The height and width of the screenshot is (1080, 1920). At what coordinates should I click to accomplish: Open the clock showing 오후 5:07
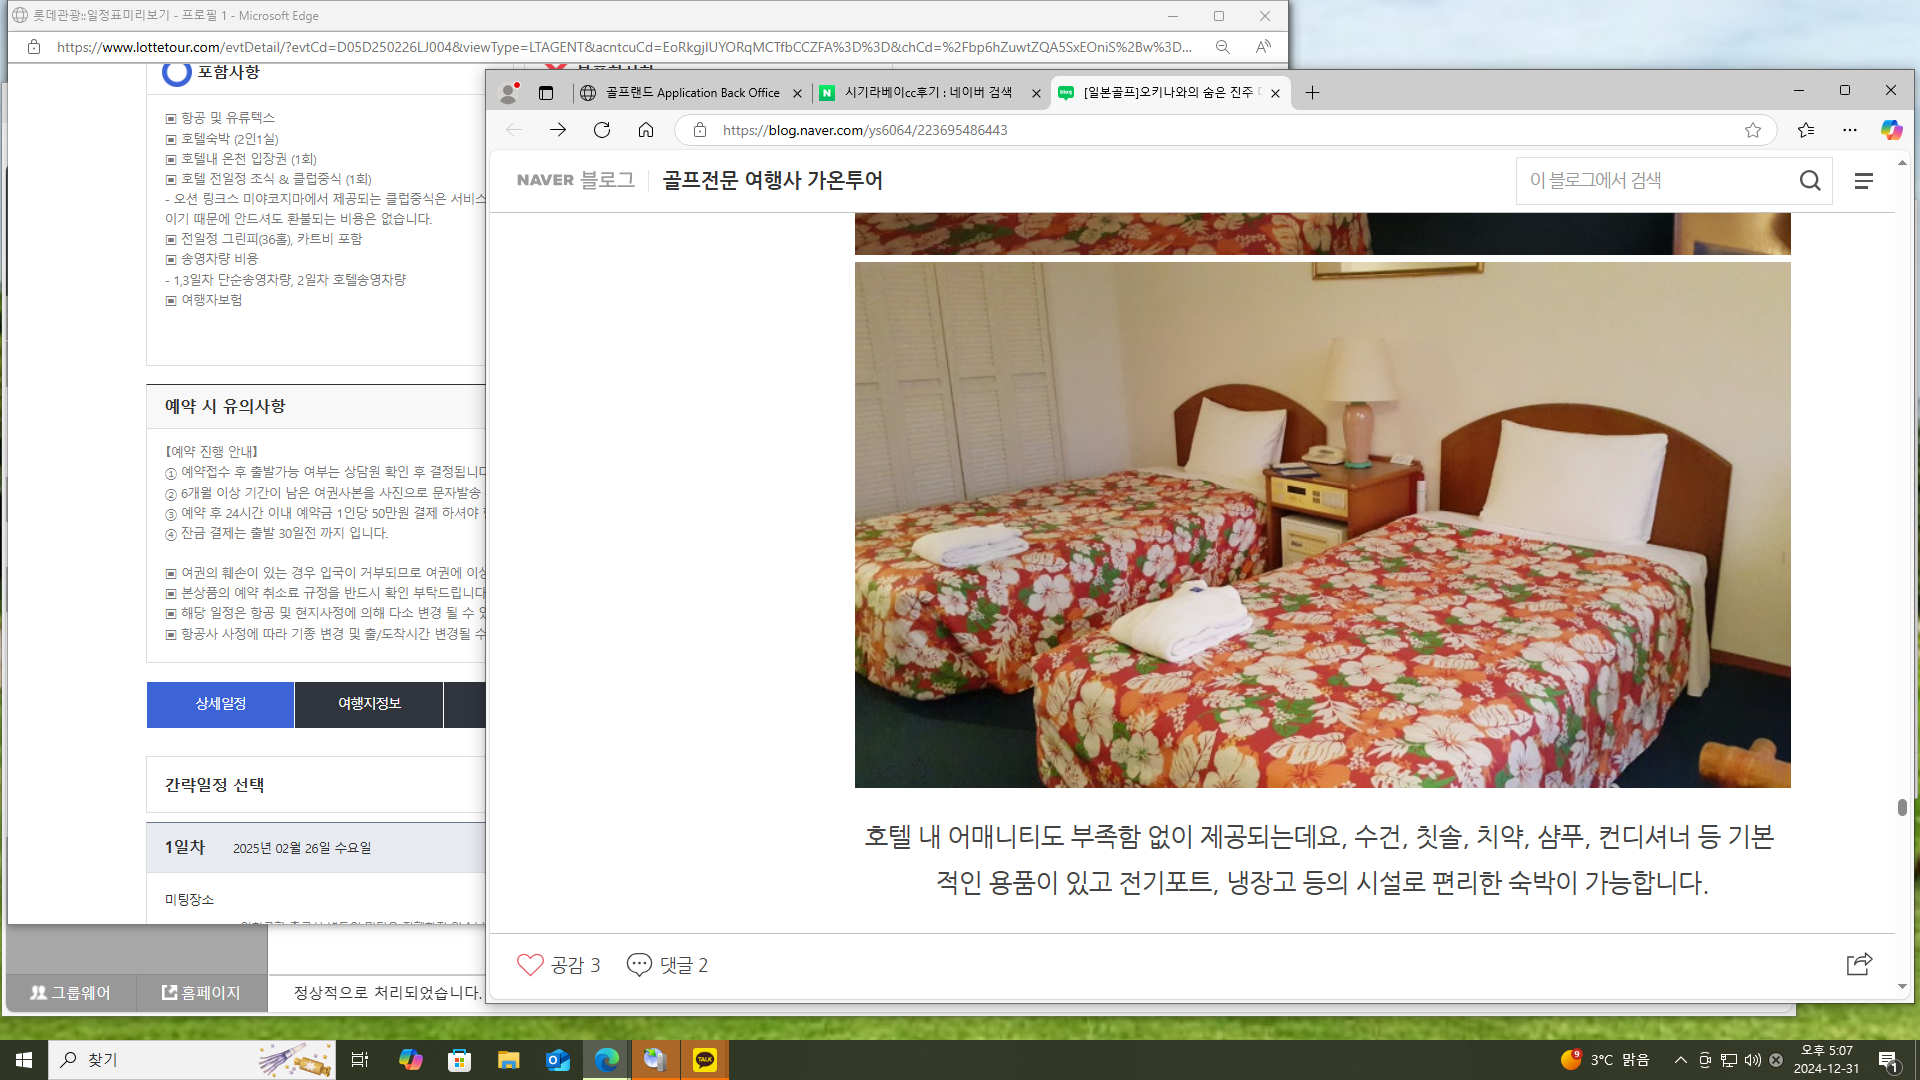click(1826, 1060)
